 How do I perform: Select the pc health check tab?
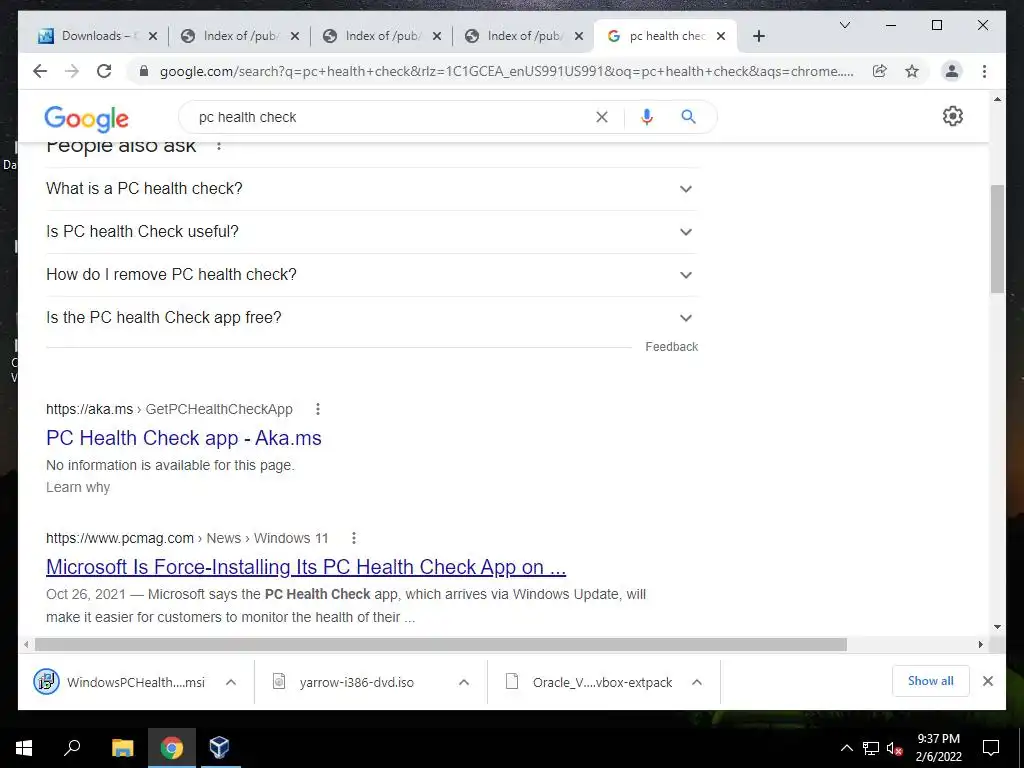[666, 36]
